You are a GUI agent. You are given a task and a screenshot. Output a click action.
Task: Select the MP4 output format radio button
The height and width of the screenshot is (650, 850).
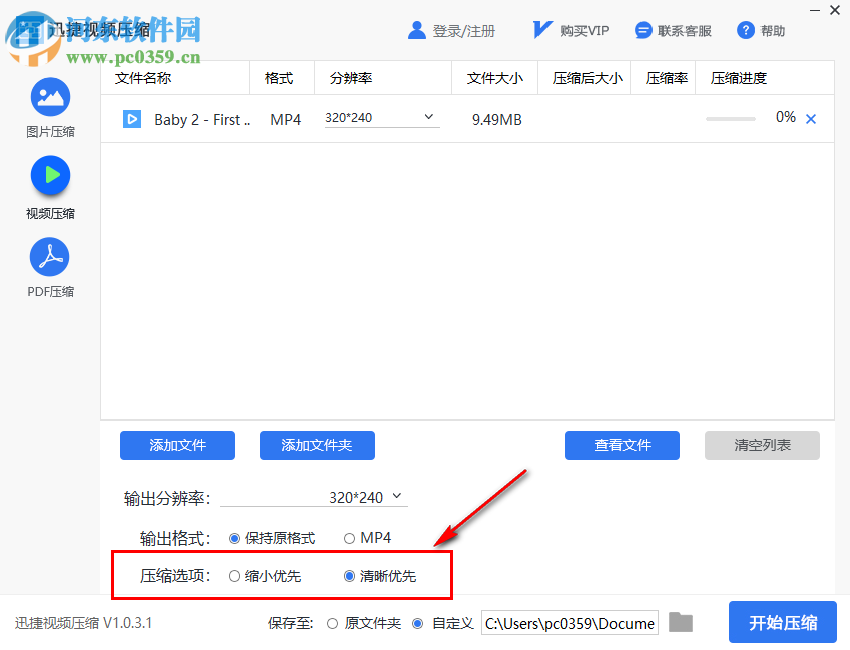click(x=350, y=537)
